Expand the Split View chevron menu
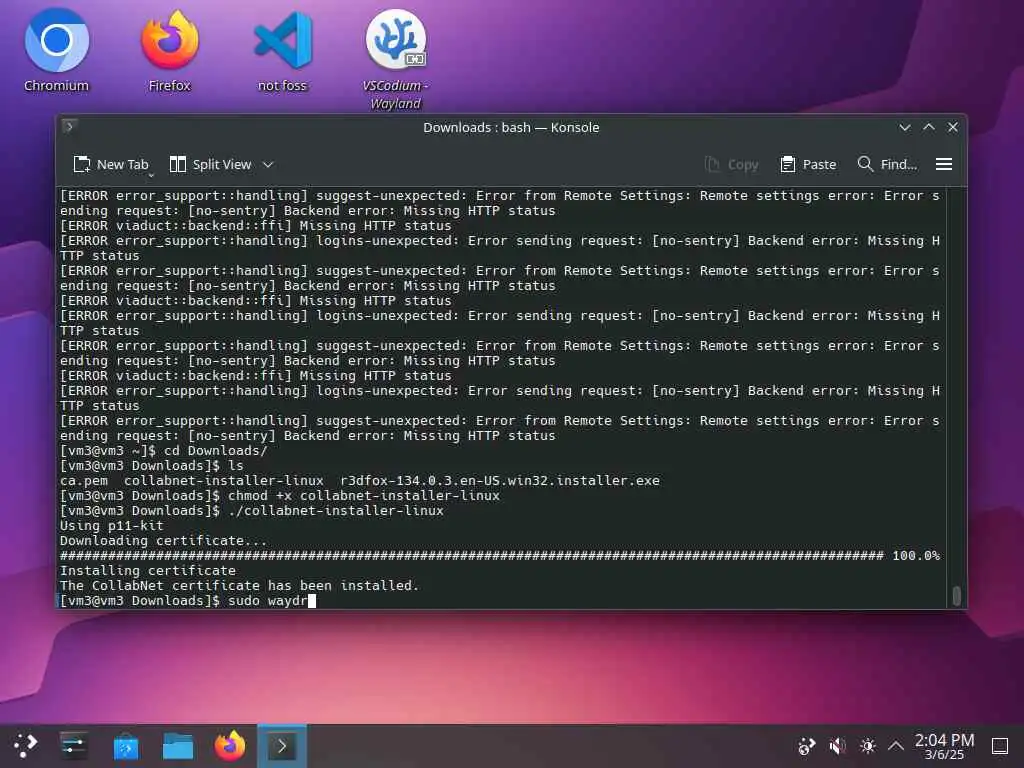1024x768 pixels. [x=268, y=165]
